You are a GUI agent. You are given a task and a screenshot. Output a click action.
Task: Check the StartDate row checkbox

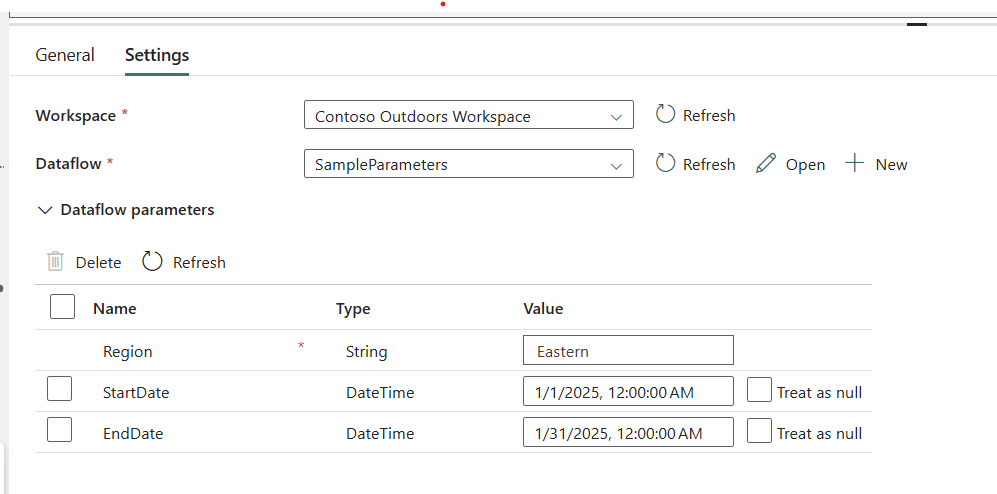coord(60,390)
